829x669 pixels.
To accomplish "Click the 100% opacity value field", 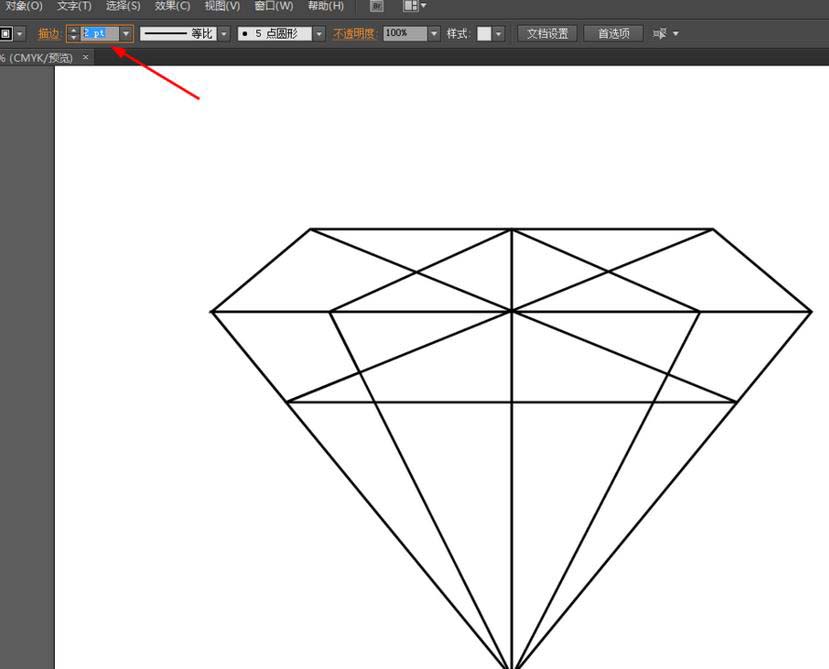I will [x=405, y=33].
